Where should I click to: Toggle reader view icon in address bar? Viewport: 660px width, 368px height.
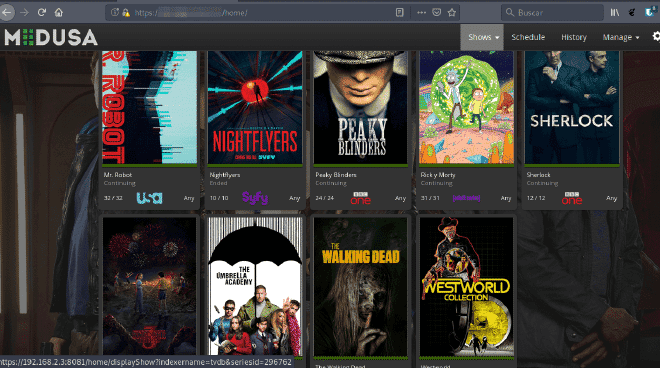[x=399, y=13]
